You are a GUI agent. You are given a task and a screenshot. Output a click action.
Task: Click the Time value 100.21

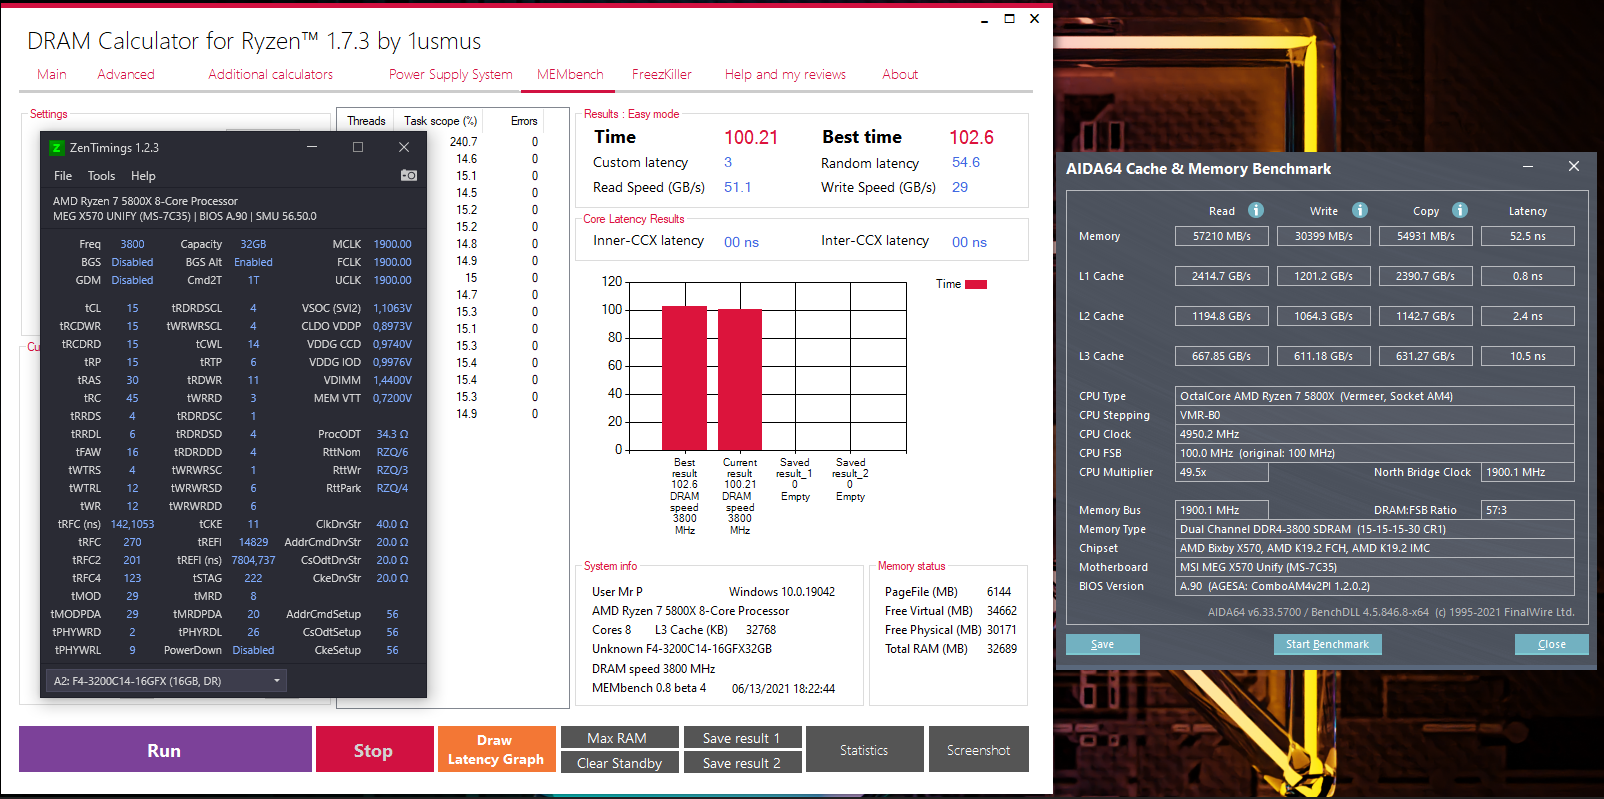751,137
